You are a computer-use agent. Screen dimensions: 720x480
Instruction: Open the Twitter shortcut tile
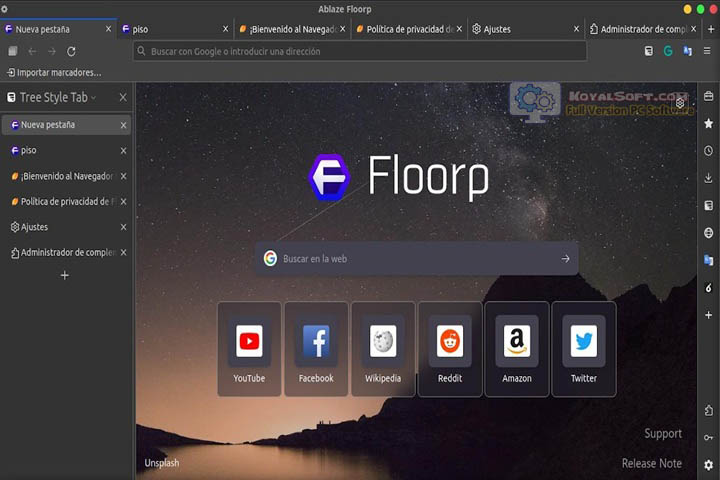[x=584, y=349]
